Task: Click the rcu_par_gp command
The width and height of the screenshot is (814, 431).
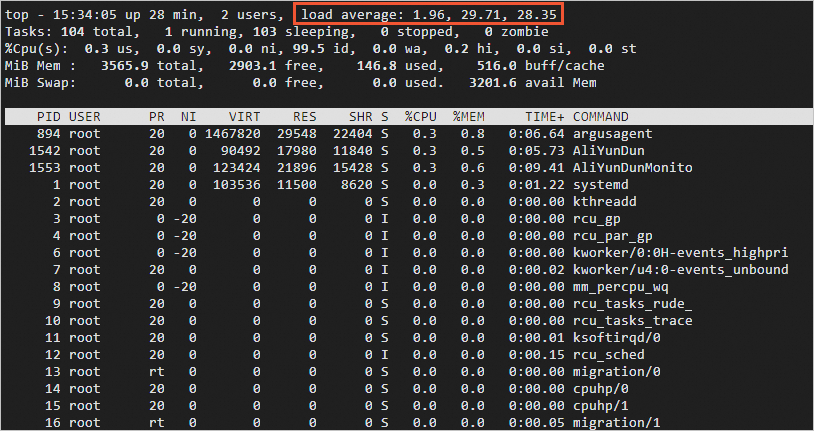Action: [x=613, y=236]
